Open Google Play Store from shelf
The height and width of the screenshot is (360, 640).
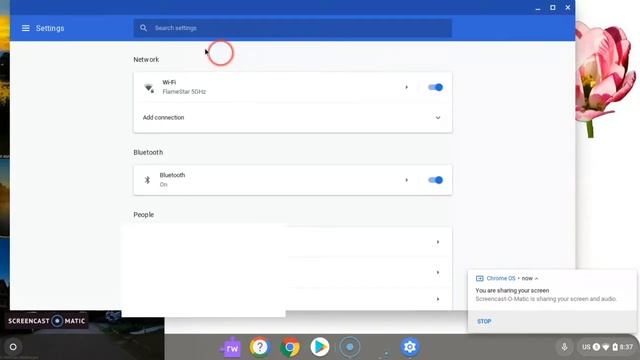pyautogui.click(x=320, y=347)
